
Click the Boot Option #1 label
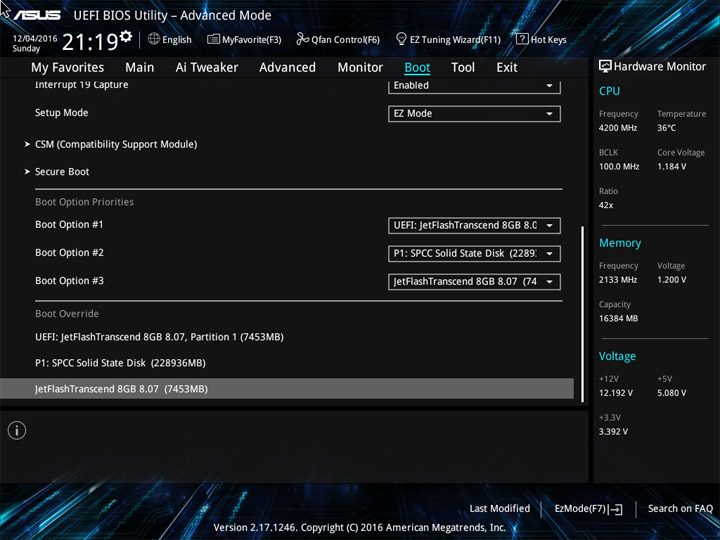click(69, 225)
